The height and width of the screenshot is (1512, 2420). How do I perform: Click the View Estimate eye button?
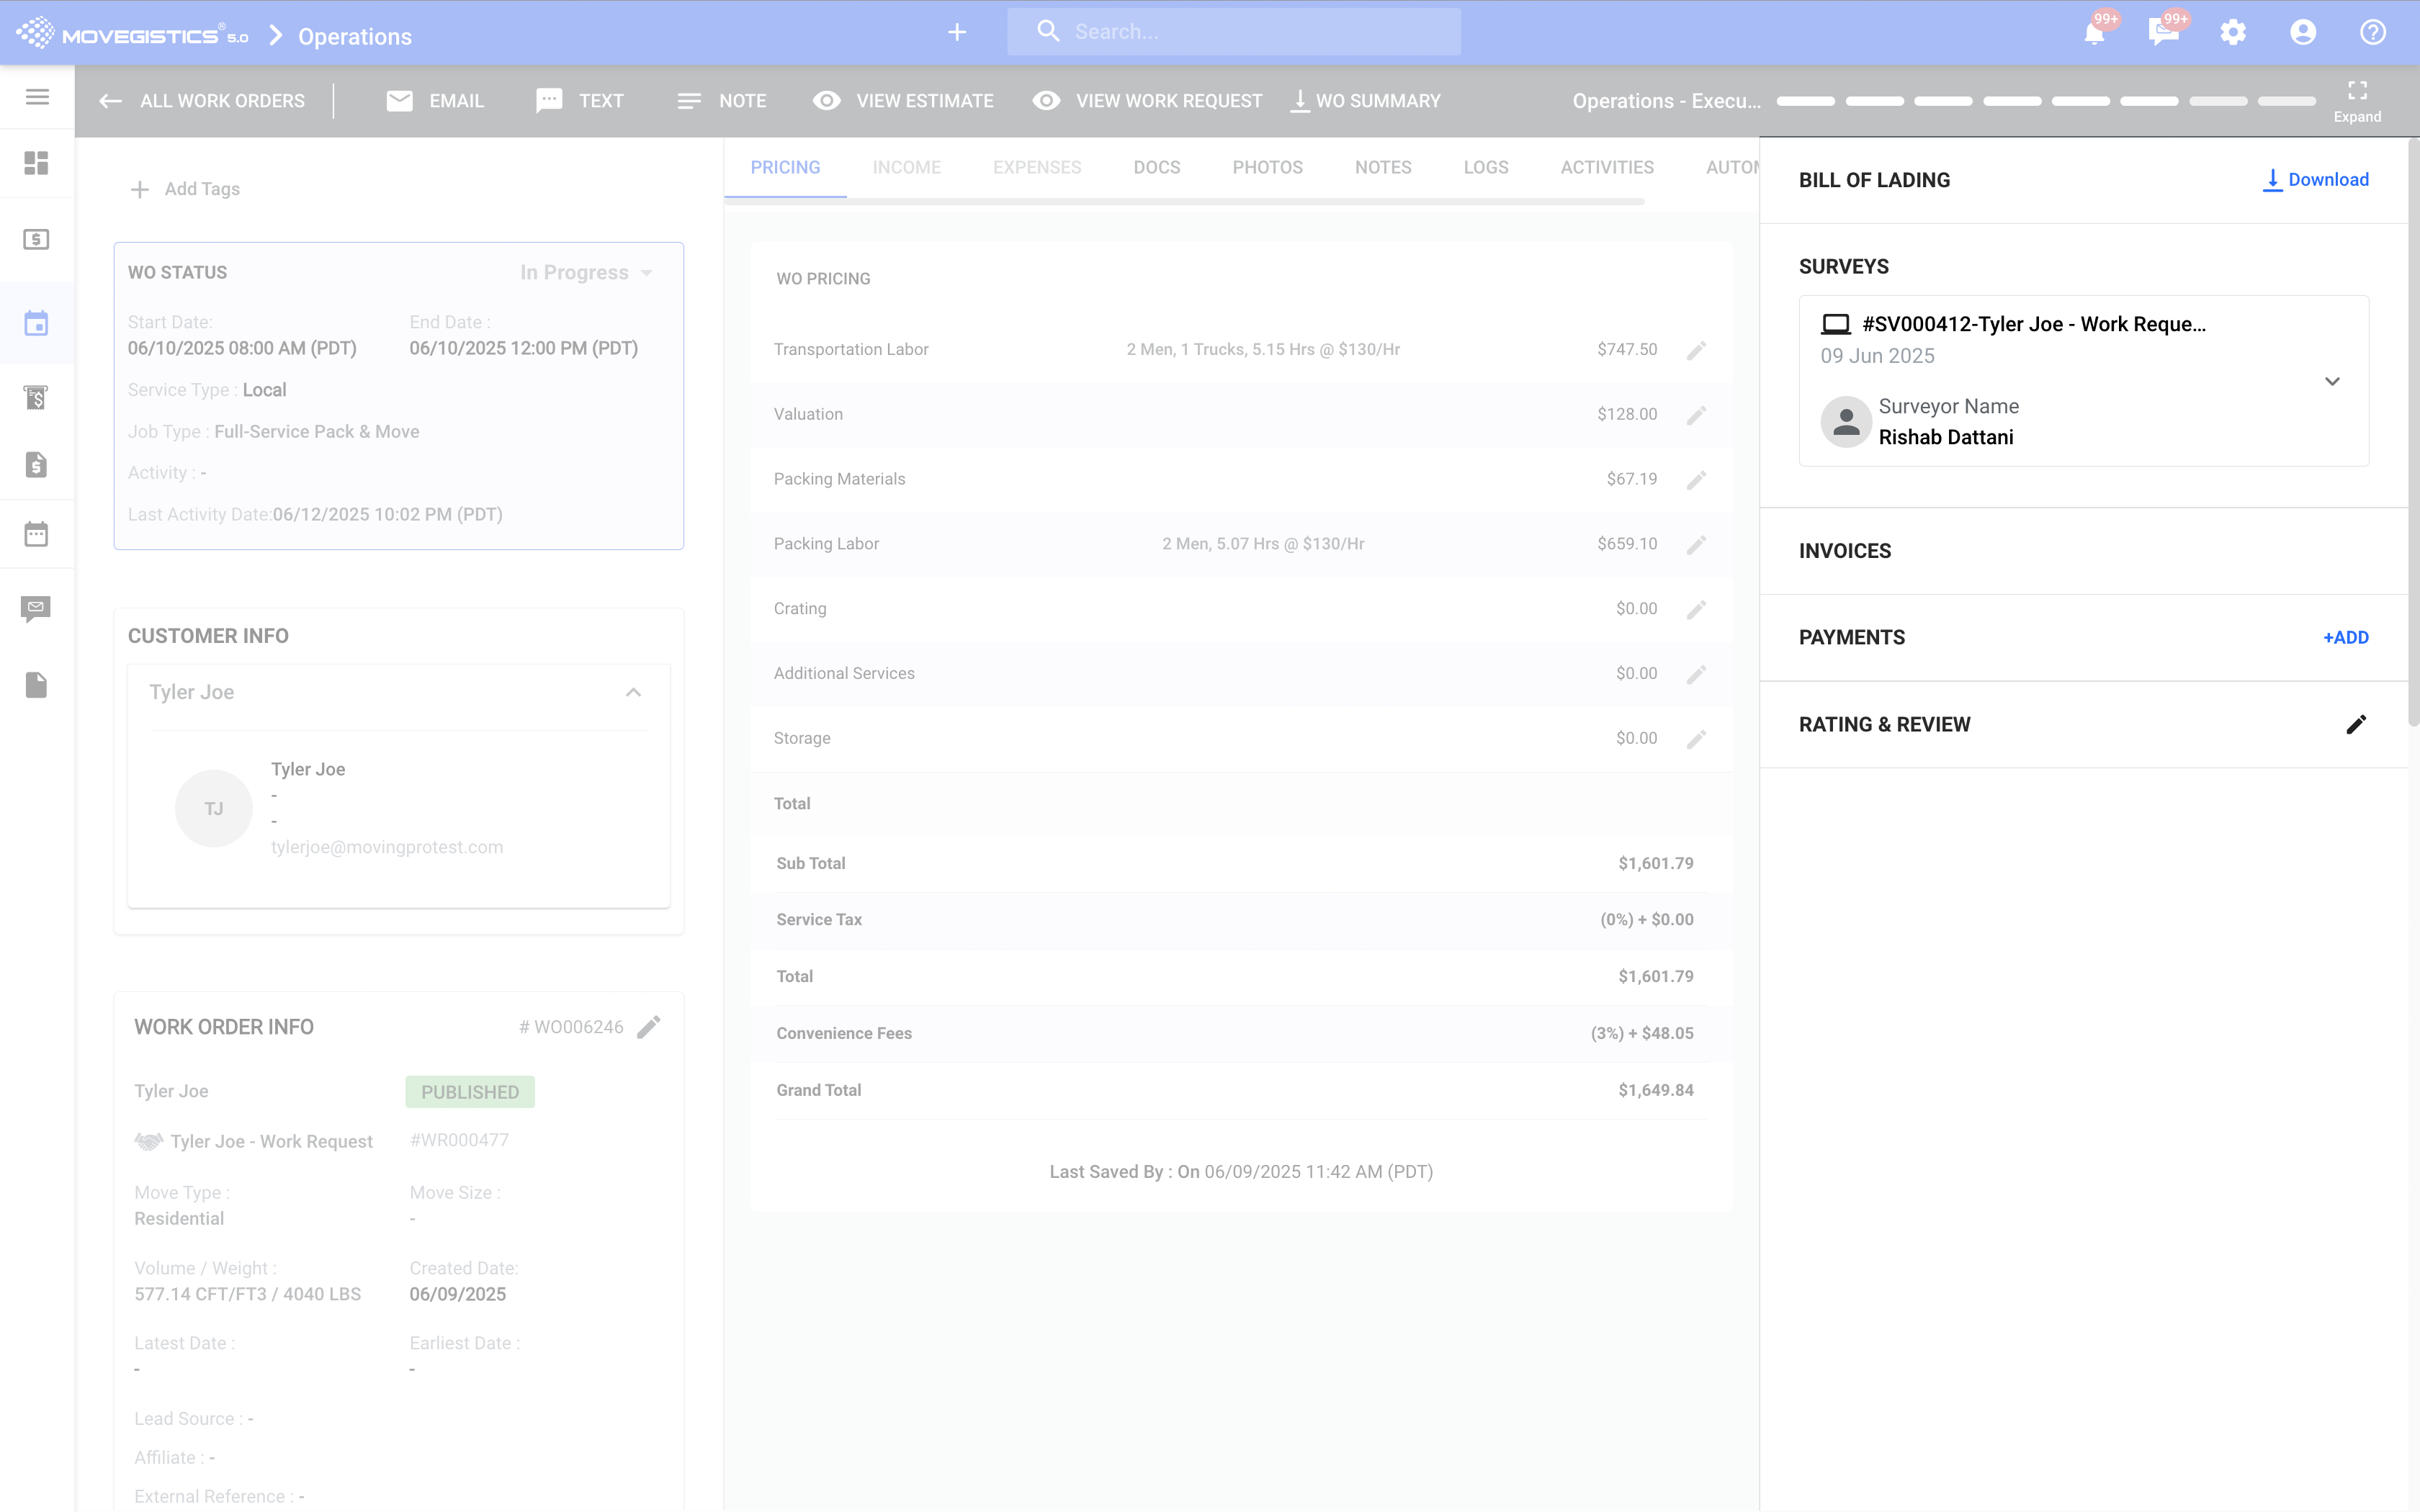tap(903, 101)
